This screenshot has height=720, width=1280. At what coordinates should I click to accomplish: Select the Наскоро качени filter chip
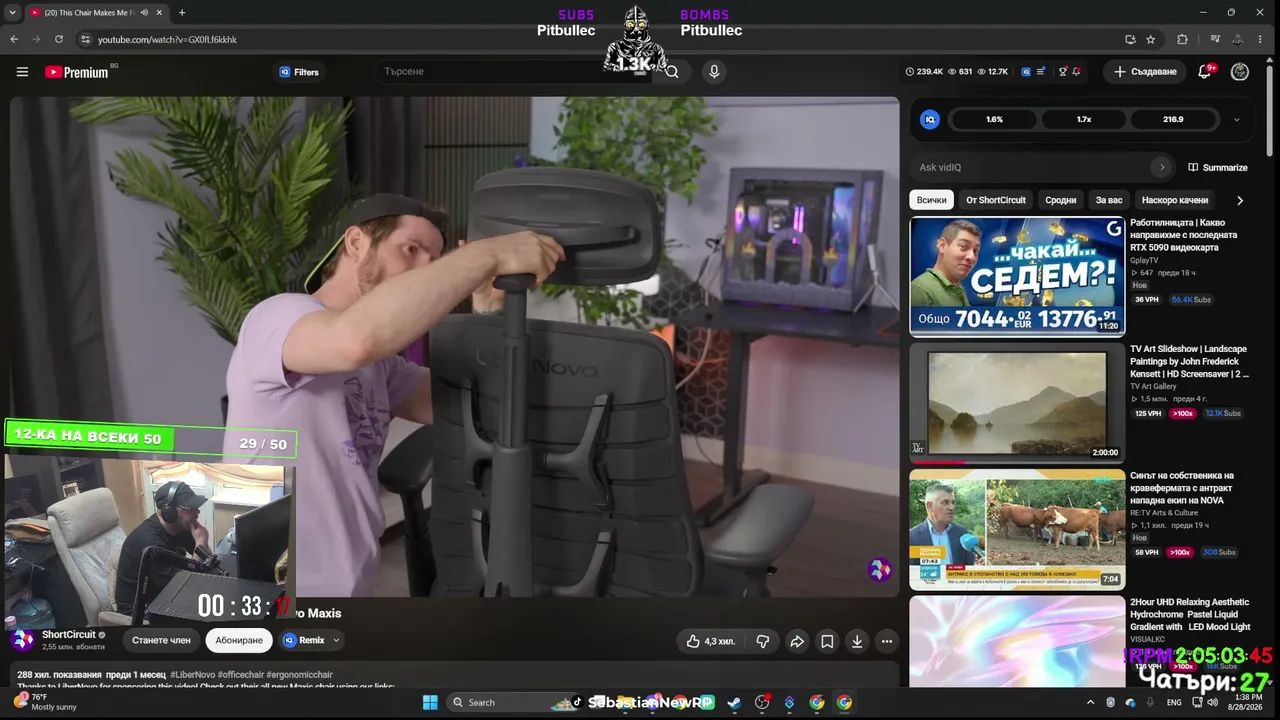coord(1175,200)
